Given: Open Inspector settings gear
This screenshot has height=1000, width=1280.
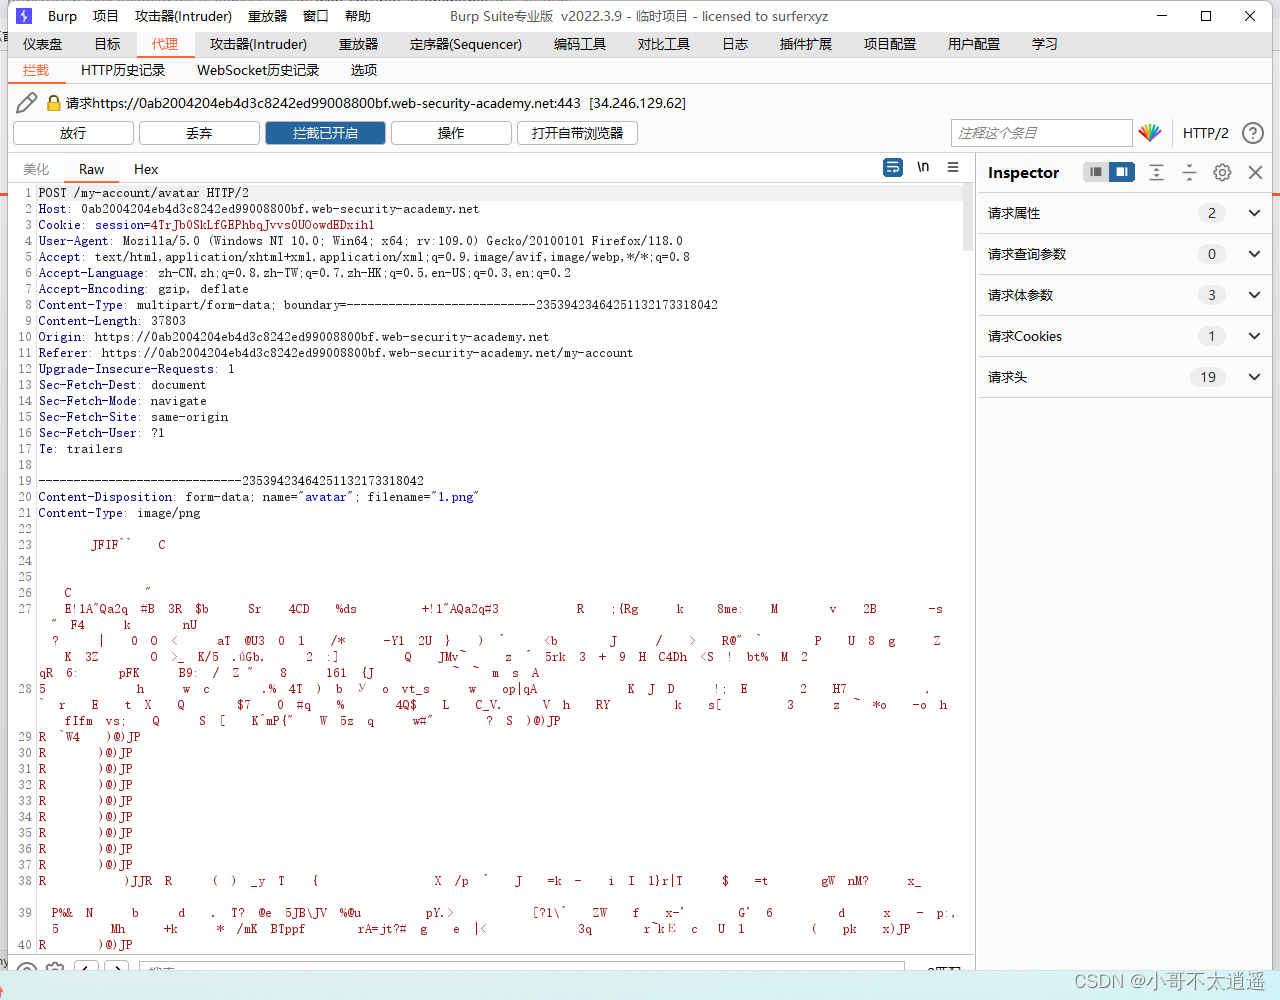Looking at the screenshot, I should pyautogui.click(x=1222, y=172).
